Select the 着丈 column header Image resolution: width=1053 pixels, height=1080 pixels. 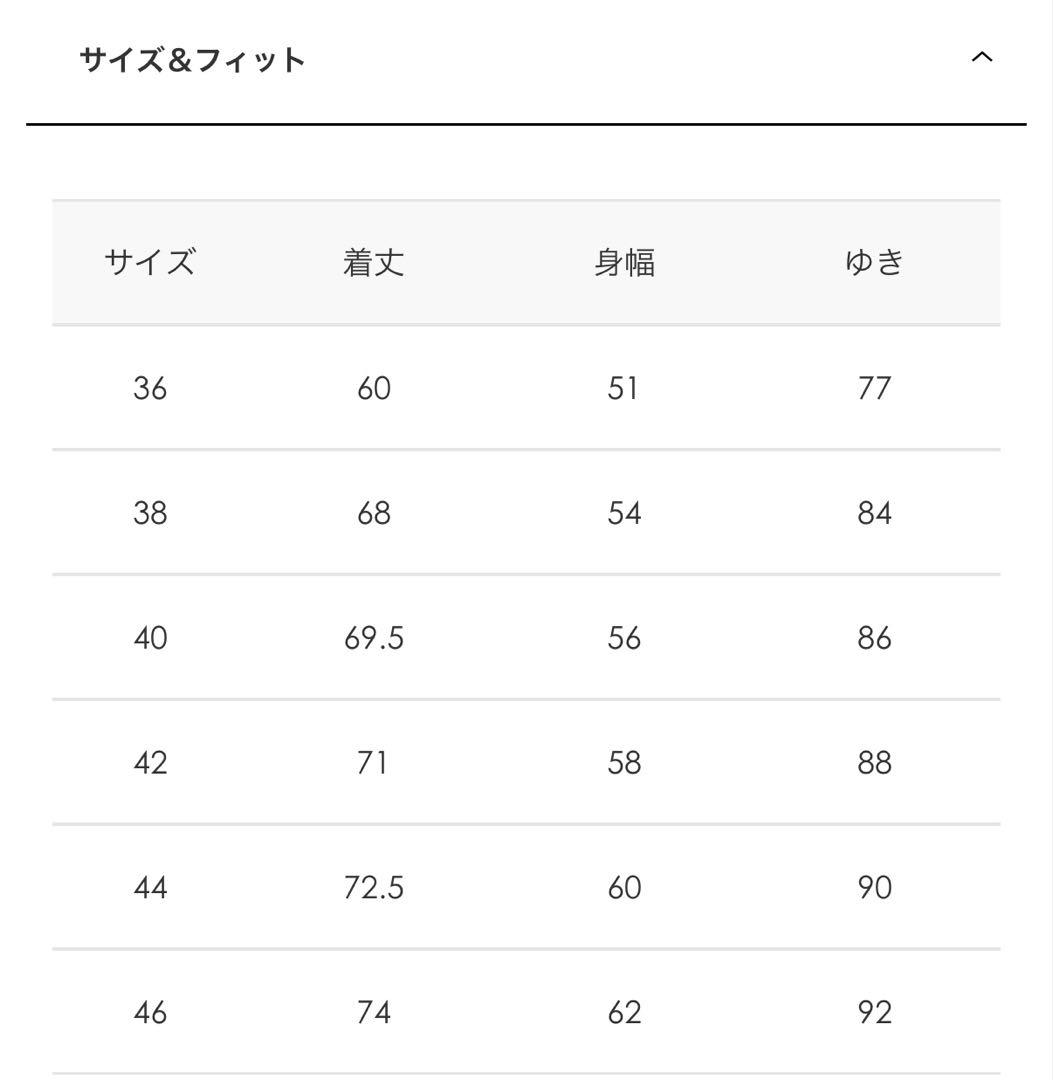(x=375, y=262)
